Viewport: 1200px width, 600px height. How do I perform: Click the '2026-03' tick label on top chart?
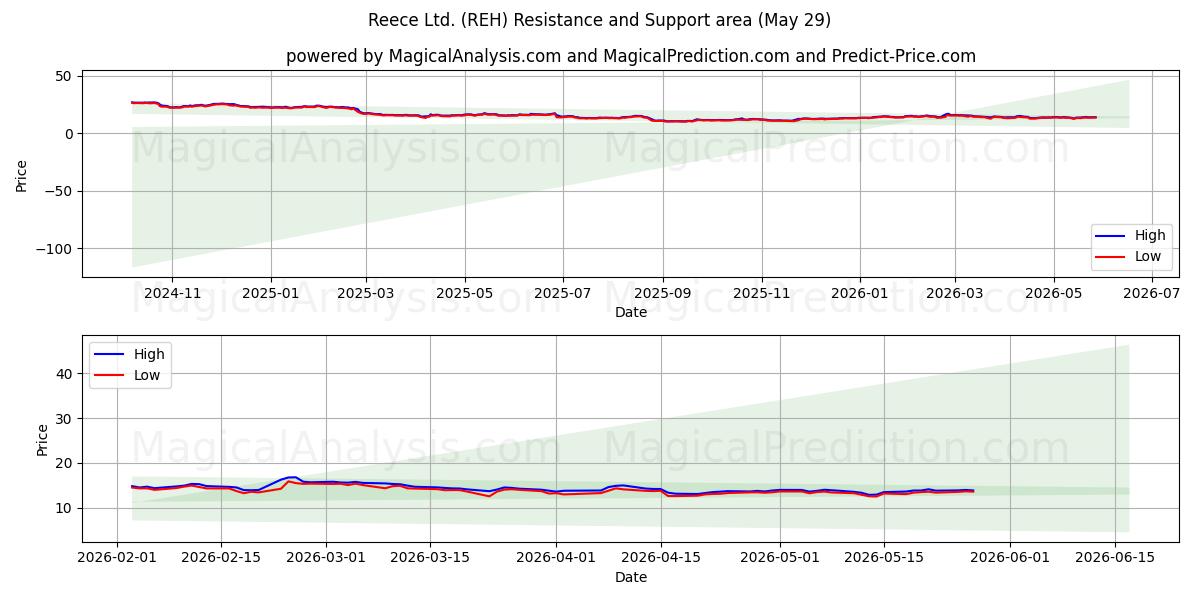954,293
